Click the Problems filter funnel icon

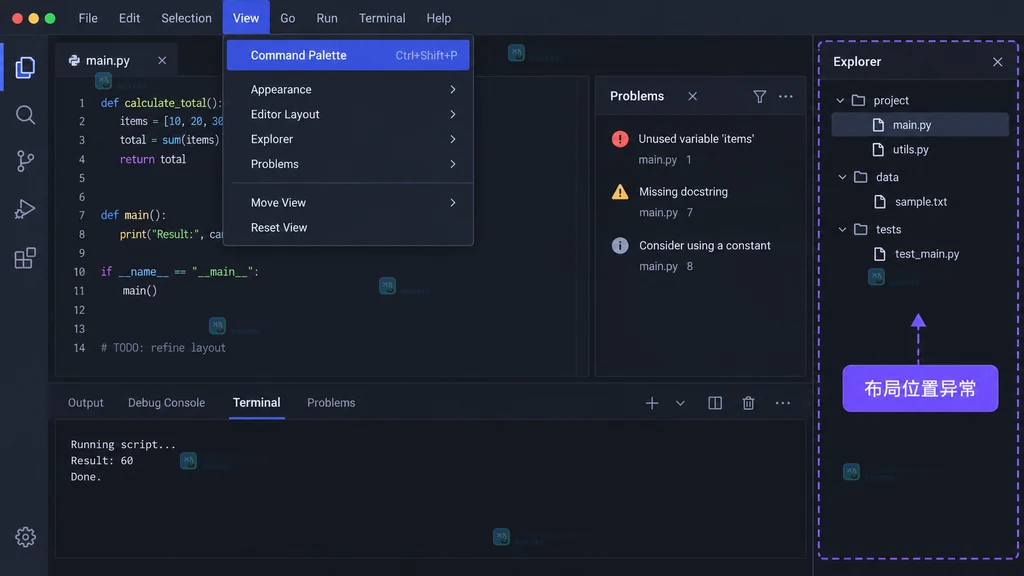[760, 97]
